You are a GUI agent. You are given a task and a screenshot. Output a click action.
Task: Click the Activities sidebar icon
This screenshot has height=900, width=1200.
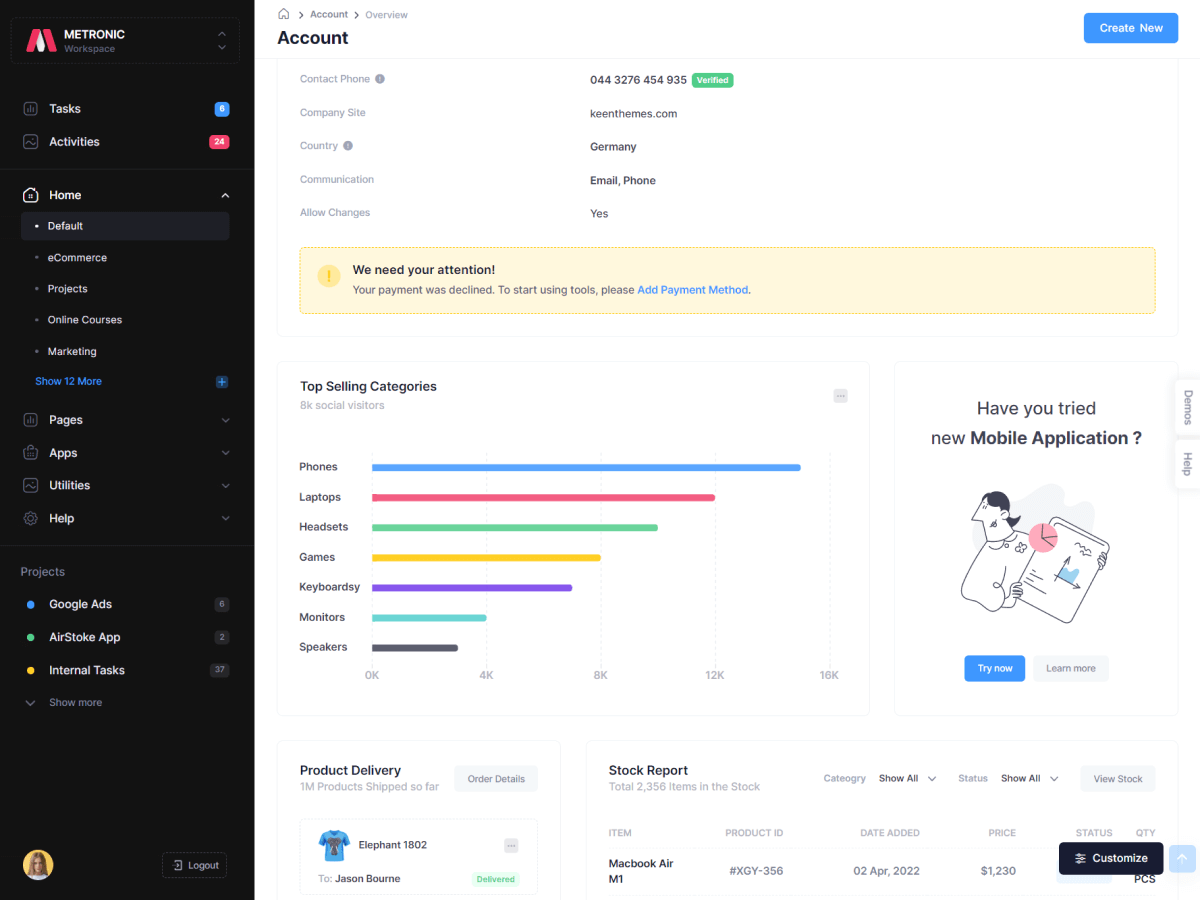31,142
